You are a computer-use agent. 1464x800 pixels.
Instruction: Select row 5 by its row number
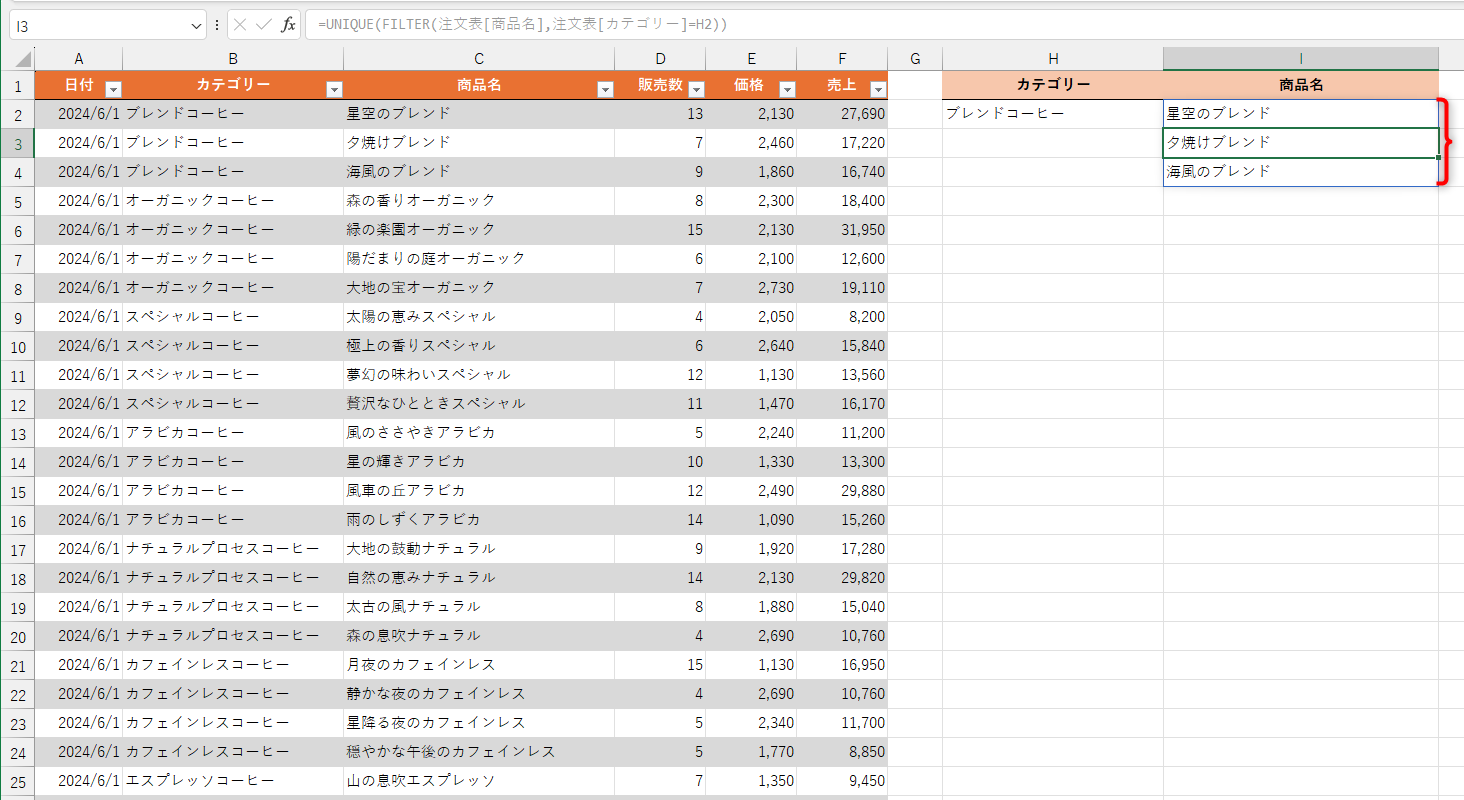click(17, 201)
